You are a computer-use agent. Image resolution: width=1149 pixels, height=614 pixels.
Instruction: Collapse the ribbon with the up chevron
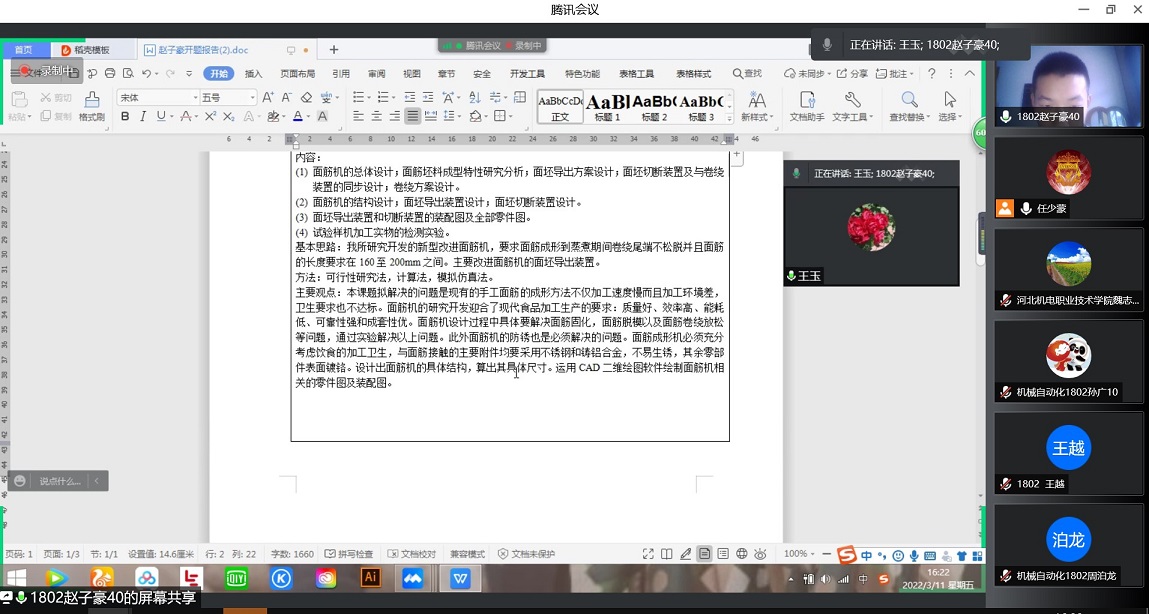pyautogui.click(x=969, y=73)
